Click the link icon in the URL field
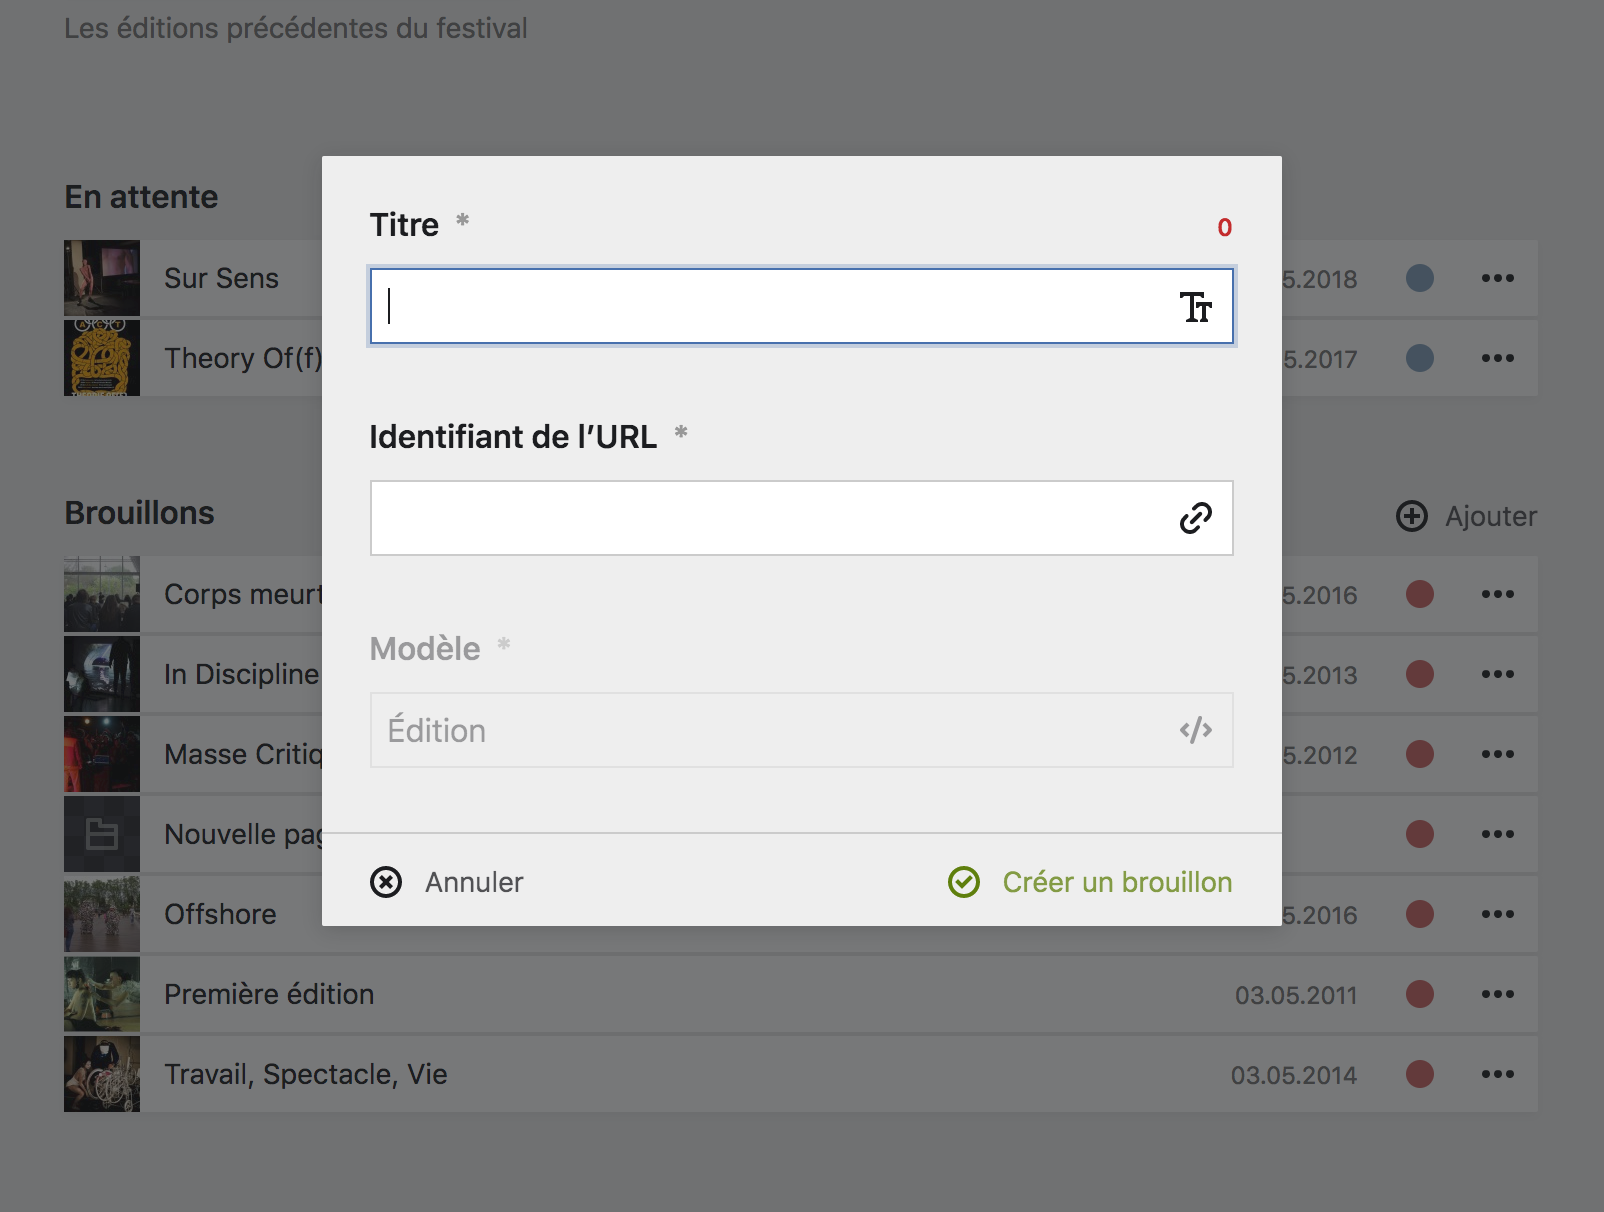Viewport: 1604px width, 1212px height. 1196,518
